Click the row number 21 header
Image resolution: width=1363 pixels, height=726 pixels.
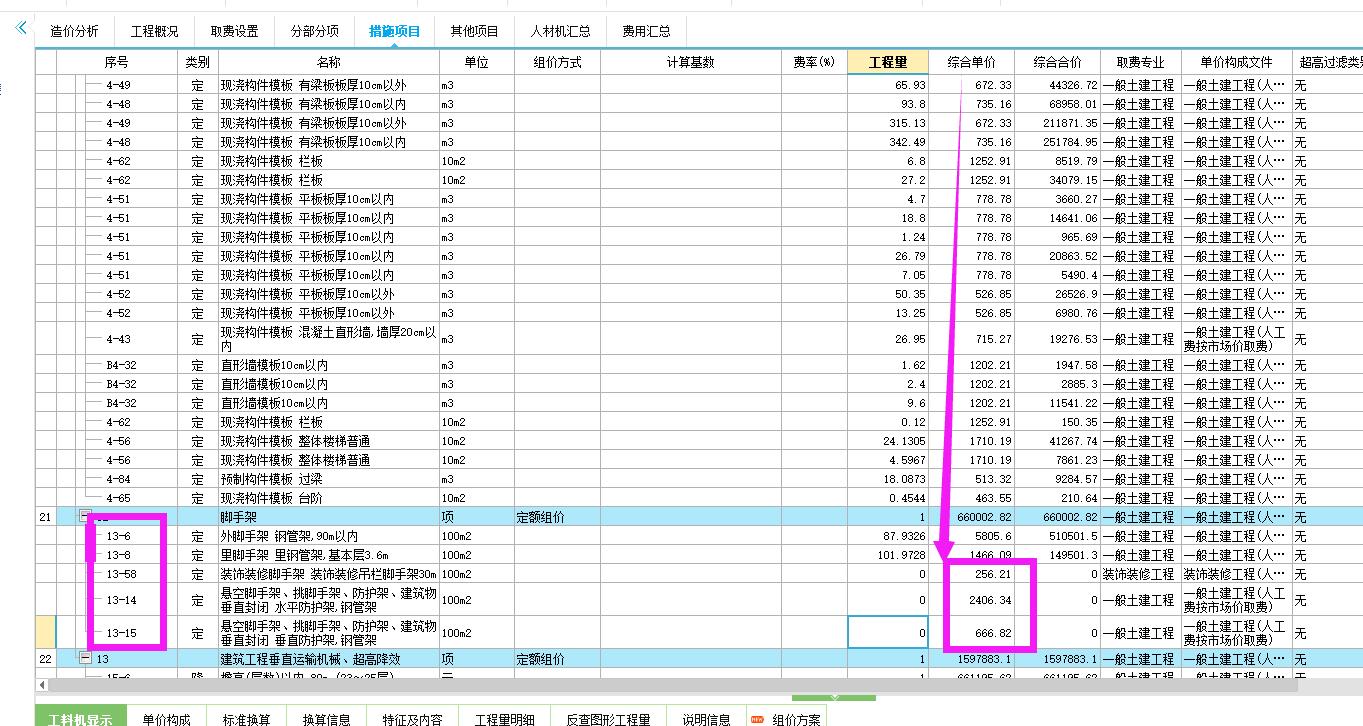tap(45, 517)
